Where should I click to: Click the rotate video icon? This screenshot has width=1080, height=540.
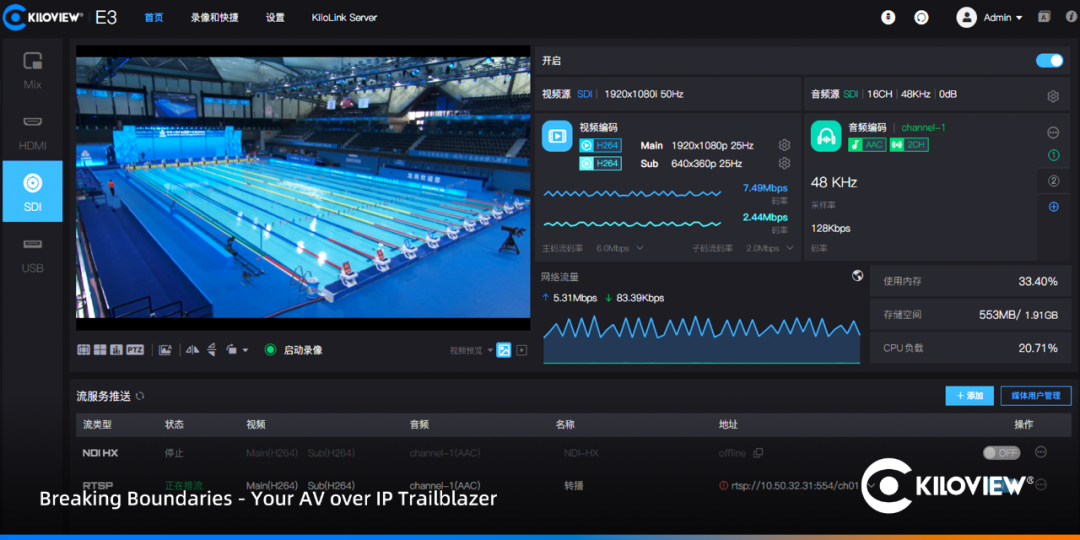click(x=232, y=350)
